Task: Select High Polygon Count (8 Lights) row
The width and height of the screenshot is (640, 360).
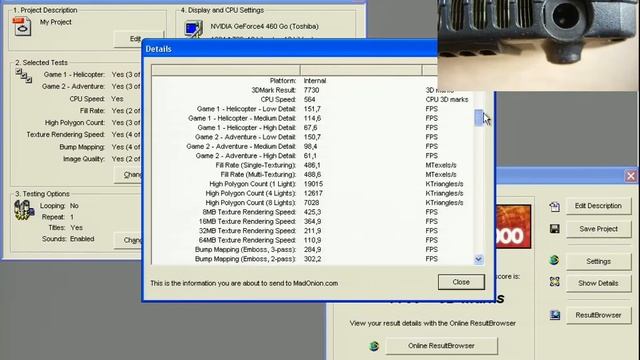Action: (x=312, y=203)
